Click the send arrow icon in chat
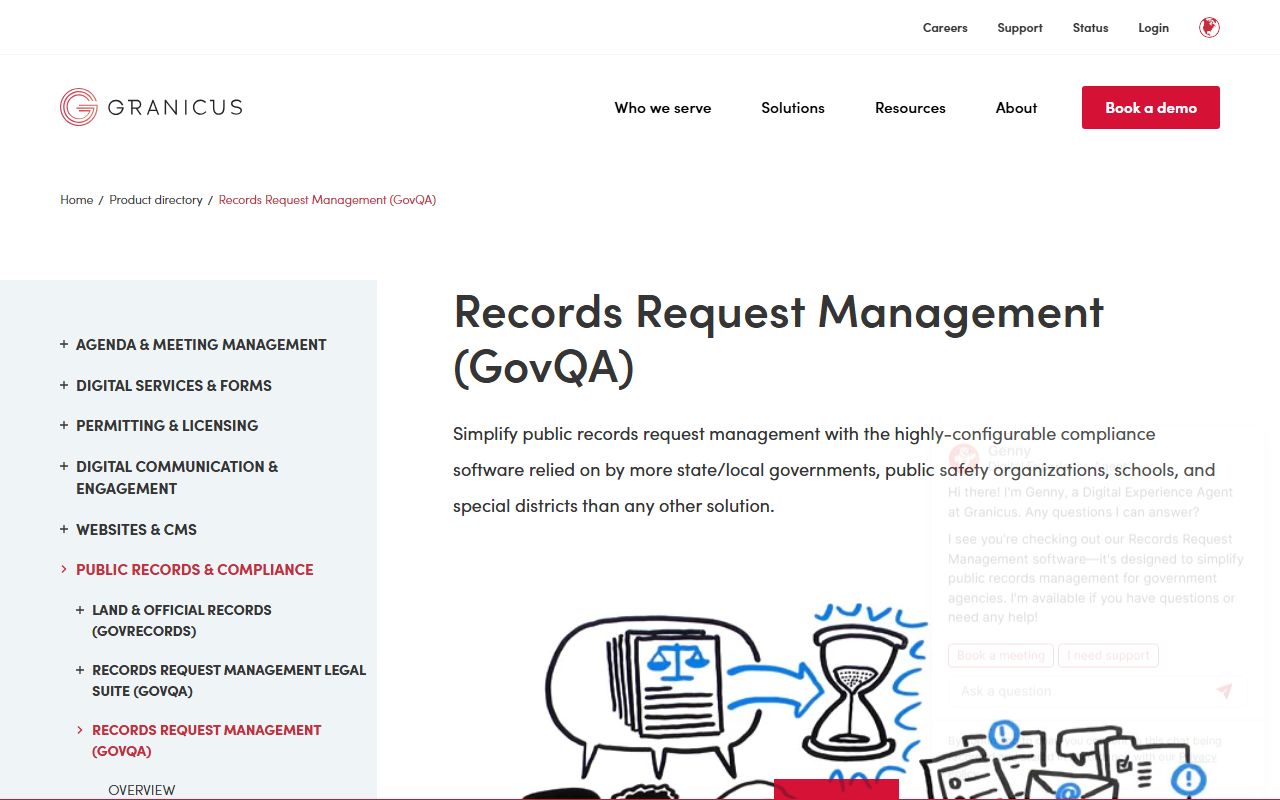 (1224, 691)
